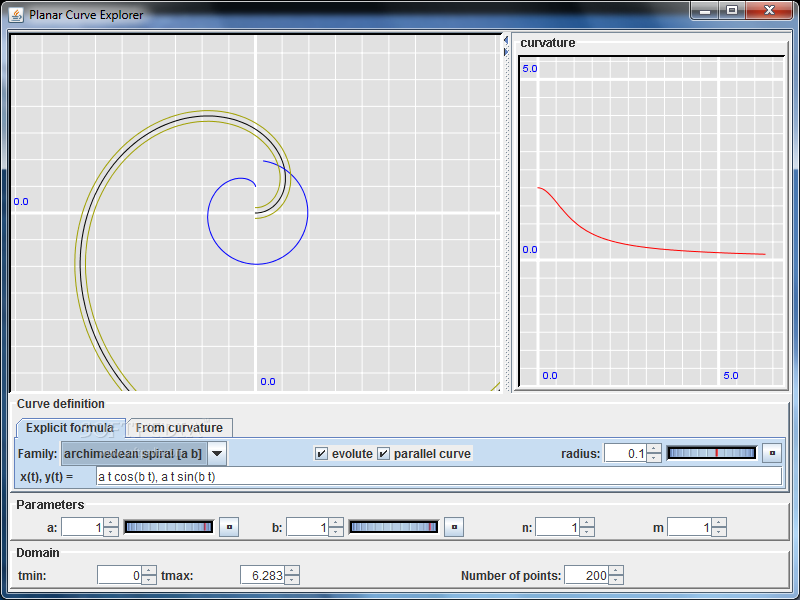Image resolution: width=800 pixels, height=600 pixels.
Task: Increase radius with the up stepper
Action: (654, 448)
